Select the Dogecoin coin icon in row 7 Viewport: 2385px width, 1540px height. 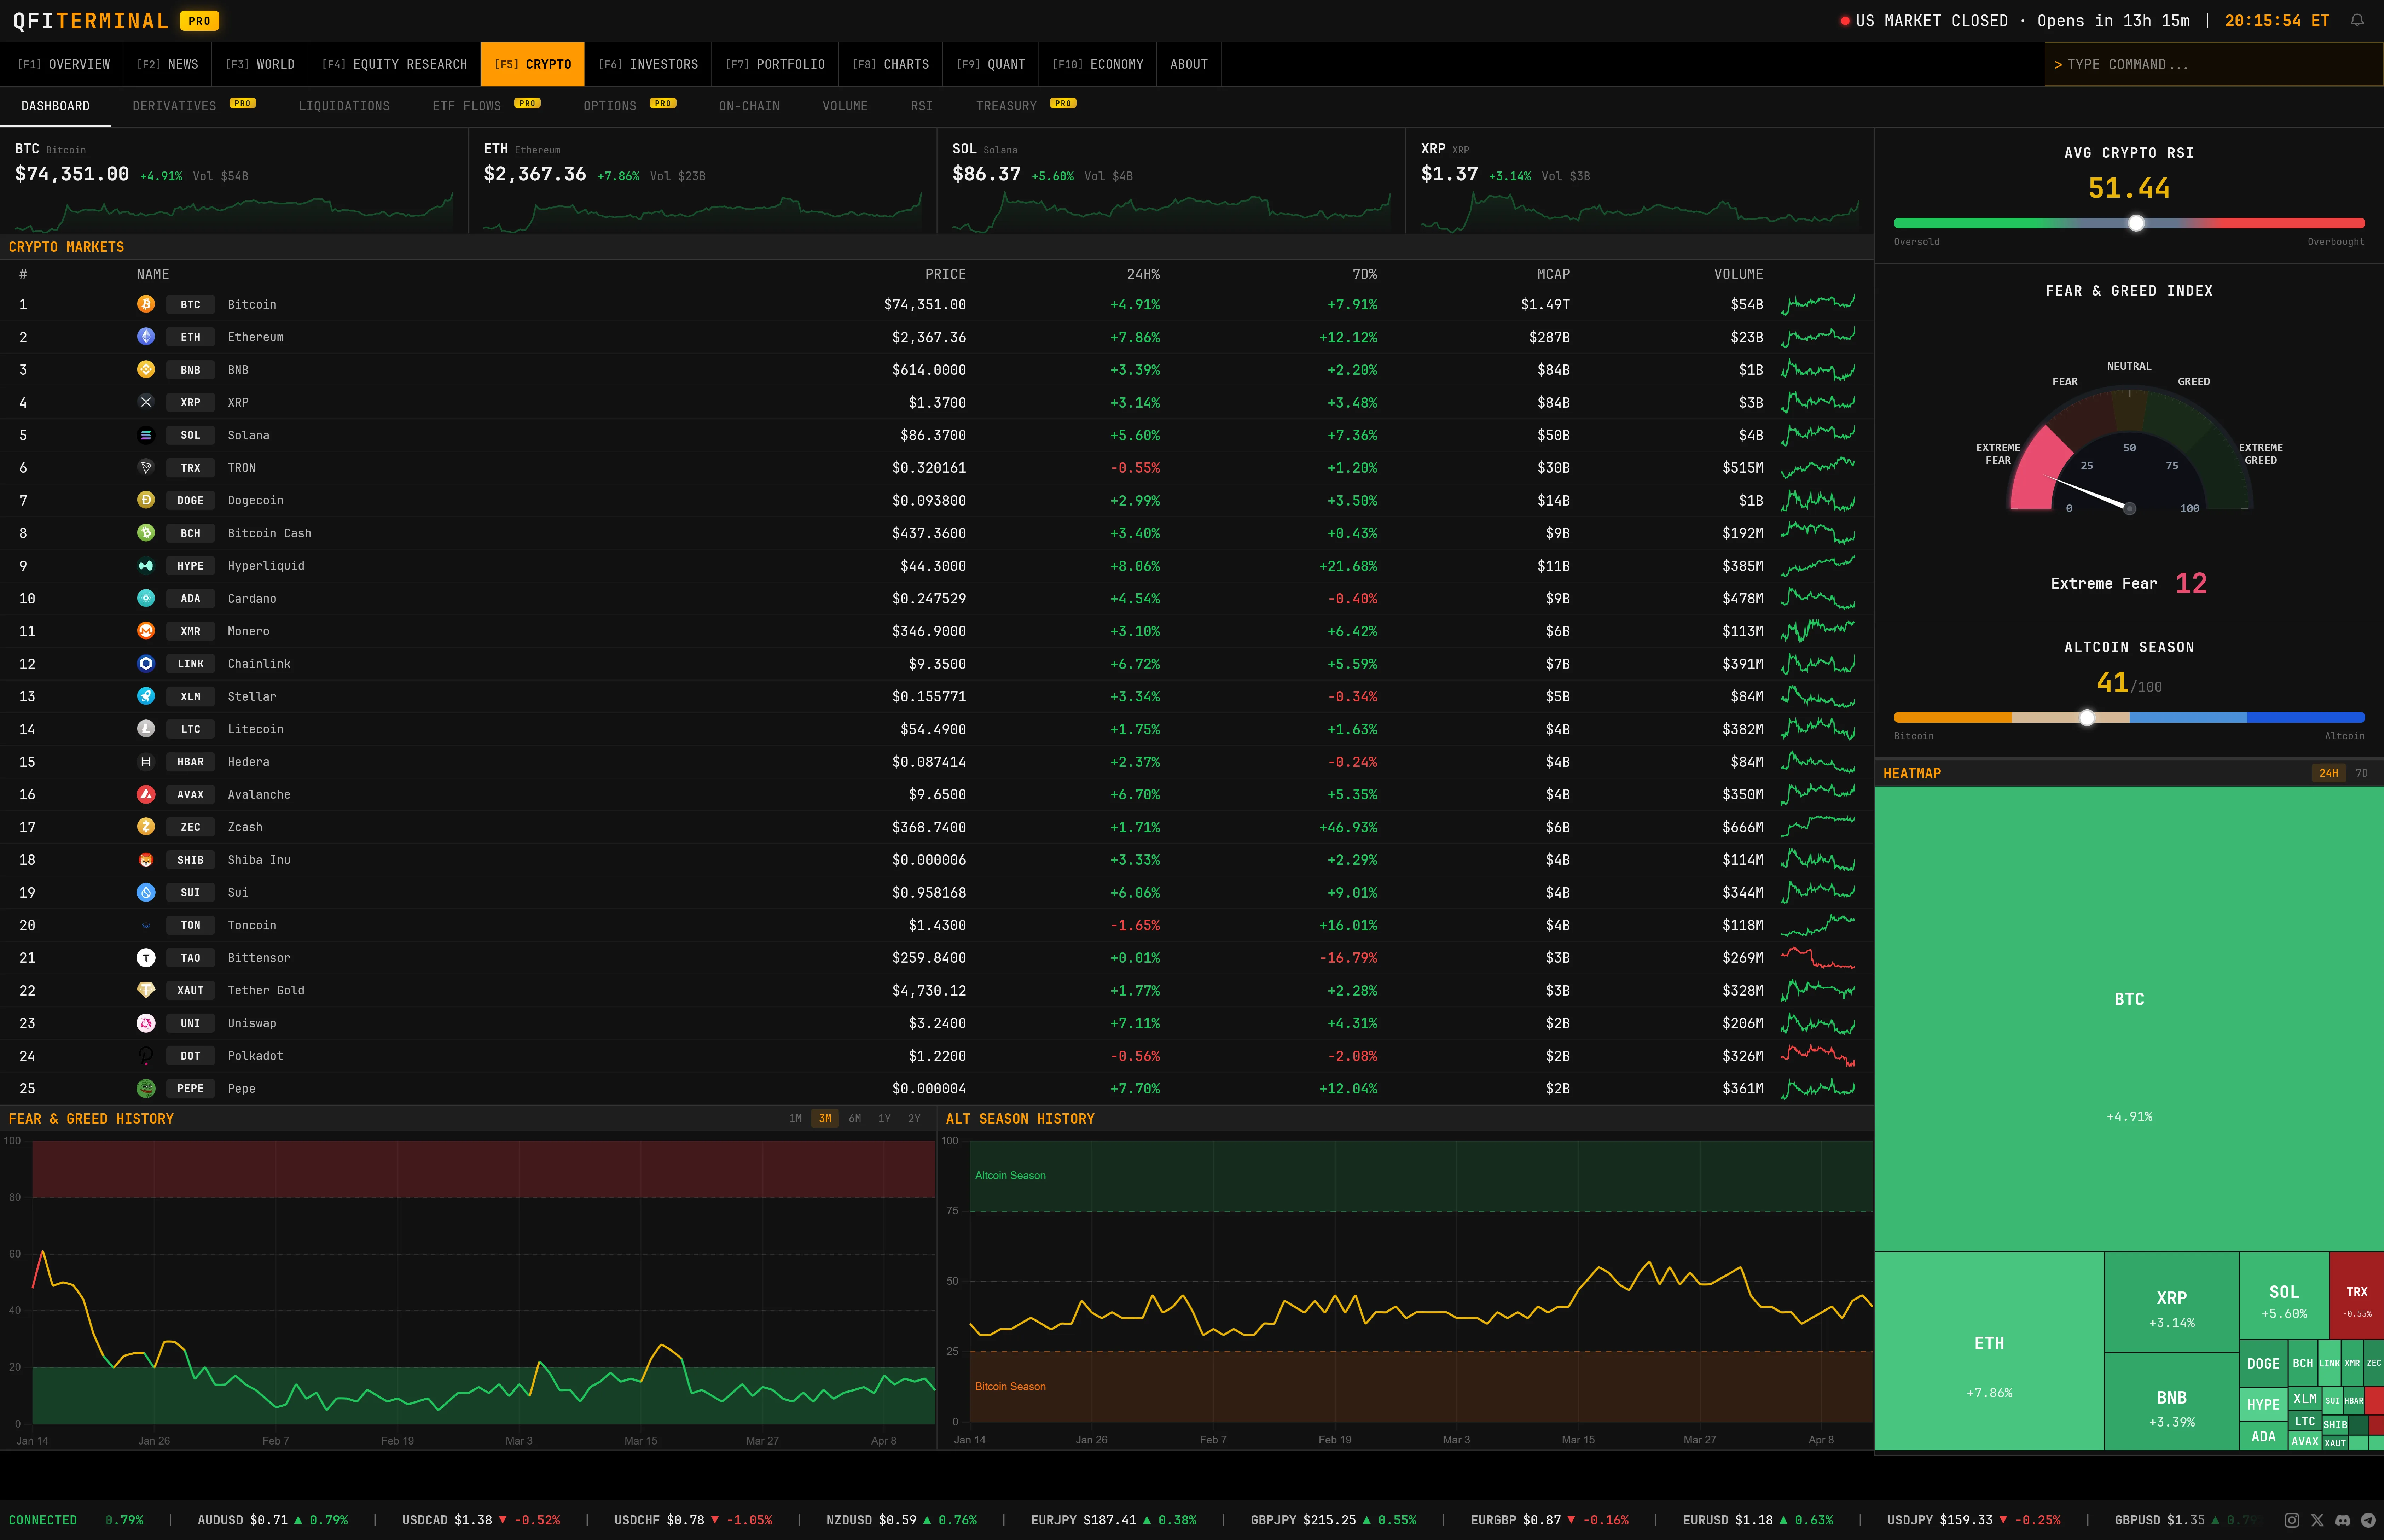point(146,500)
